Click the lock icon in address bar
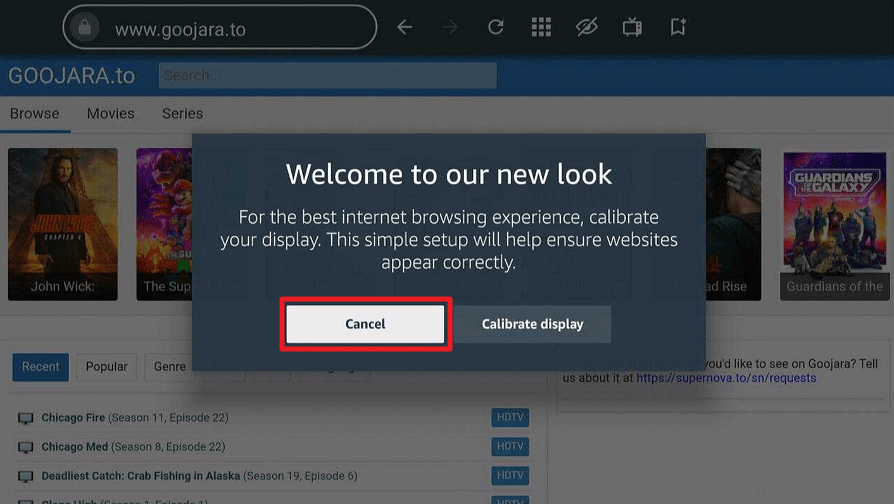The width and height of the screenshot is (894, 504). [x=85, y=27]
